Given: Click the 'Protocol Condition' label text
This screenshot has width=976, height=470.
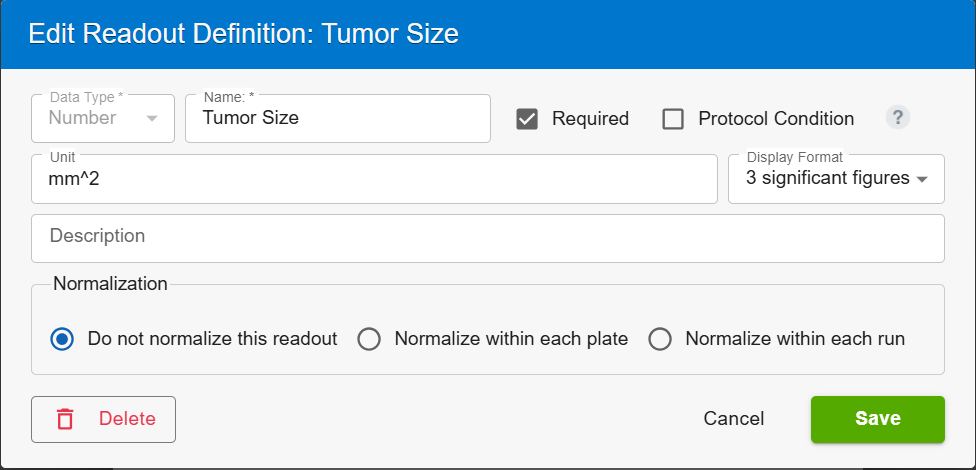Looking at the screenshot, I should [776, 119].
